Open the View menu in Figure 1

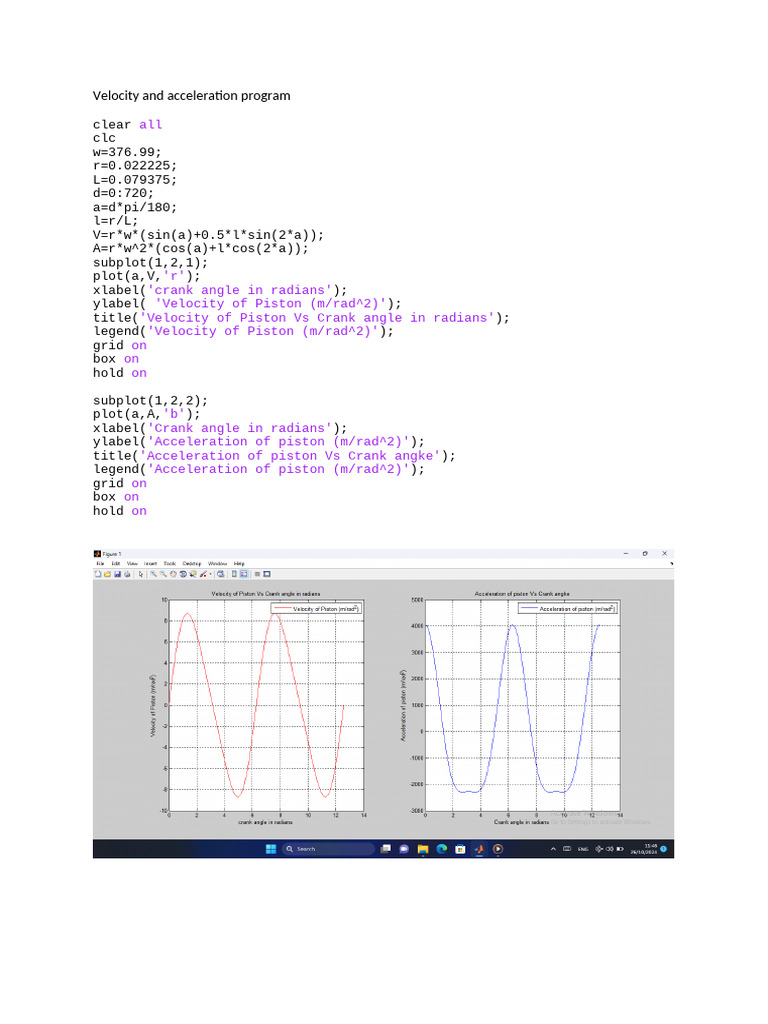[132, 564]
